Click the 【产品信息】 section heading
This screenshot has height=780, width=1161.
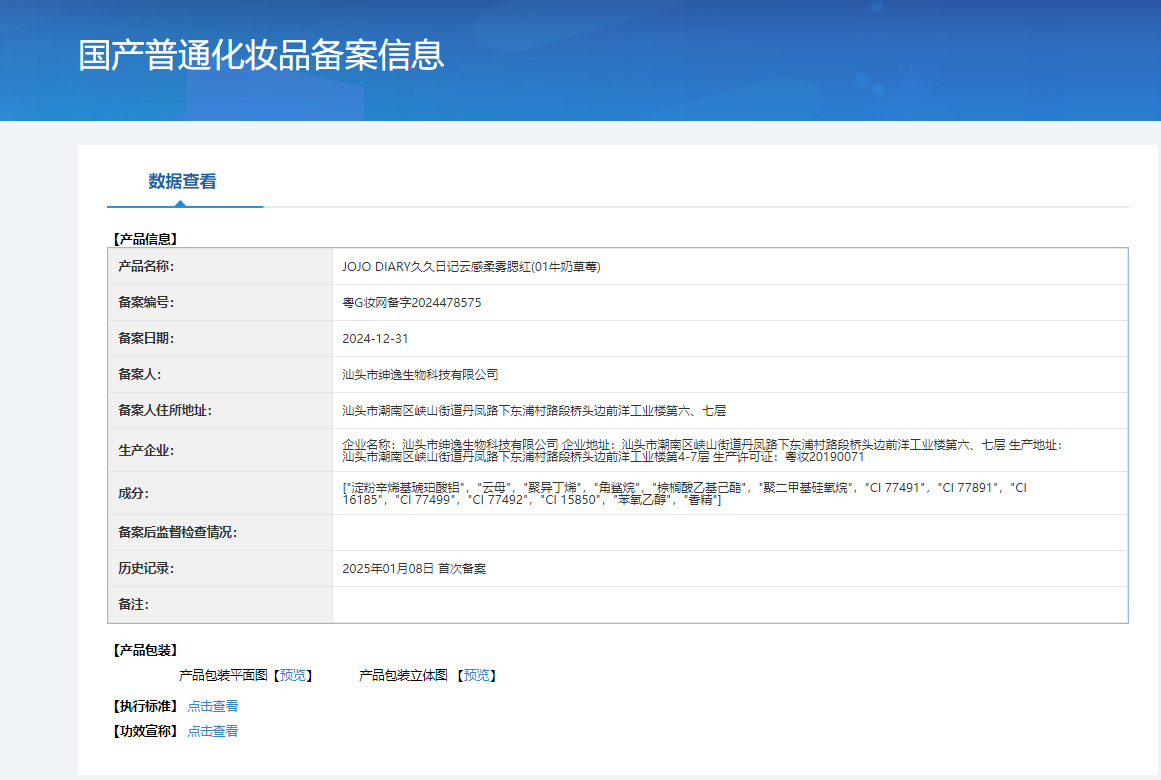(x=145, y=239)
